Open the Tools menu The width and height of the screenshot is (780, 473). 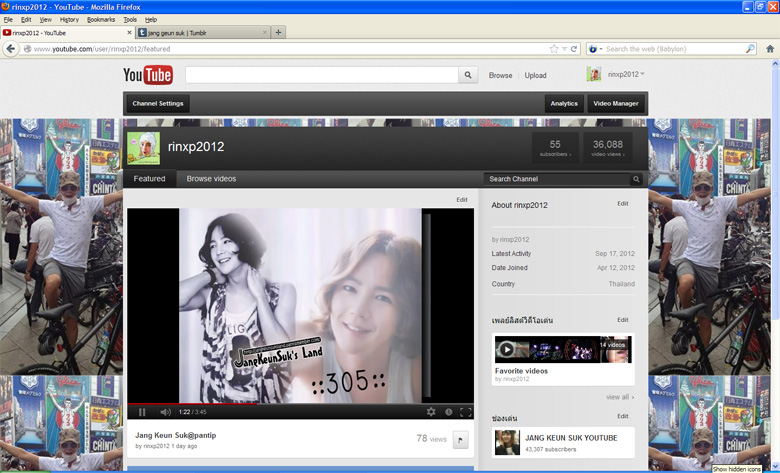130,20
